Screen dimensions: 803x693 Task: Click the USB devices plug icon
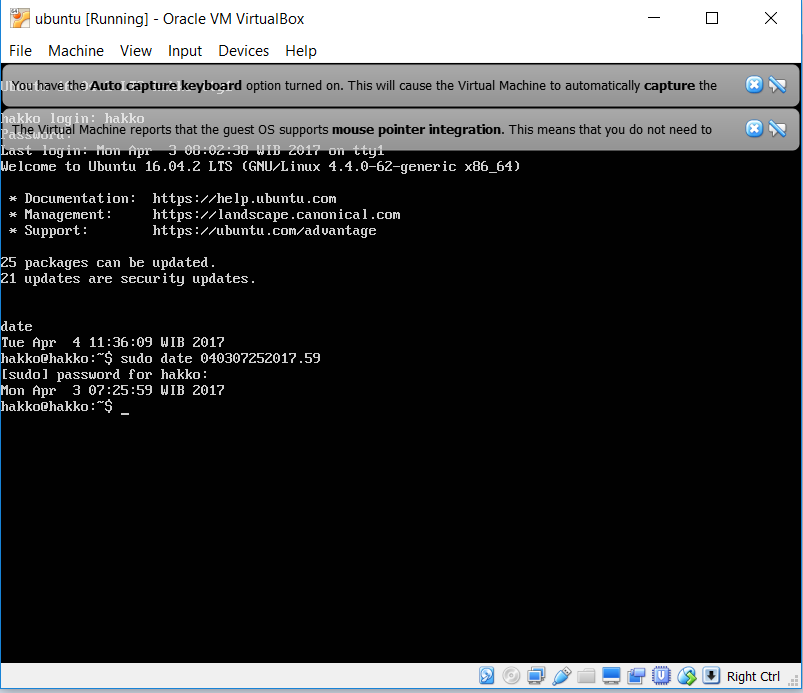[561, 676]
